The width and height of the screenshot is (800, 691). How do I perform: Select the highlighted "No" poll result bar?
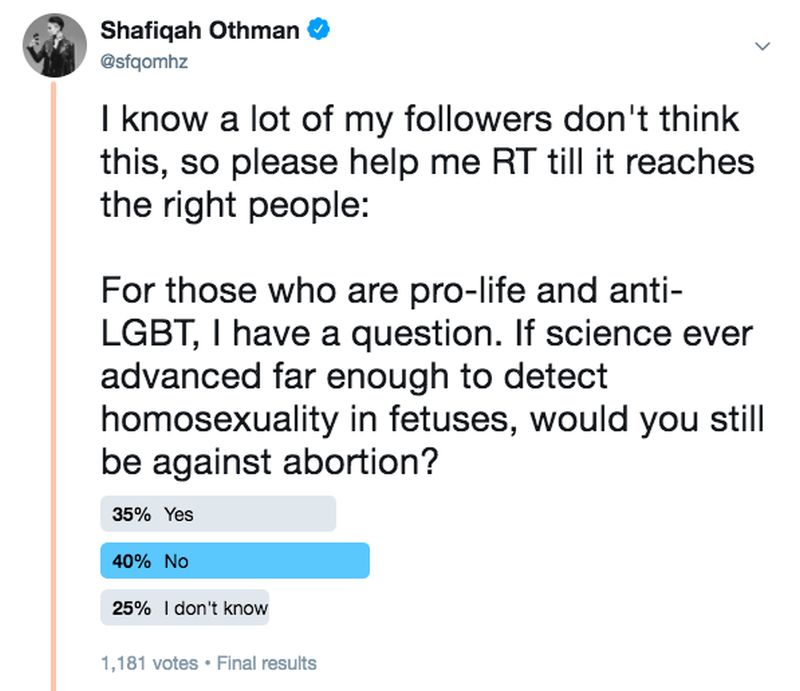235,561
